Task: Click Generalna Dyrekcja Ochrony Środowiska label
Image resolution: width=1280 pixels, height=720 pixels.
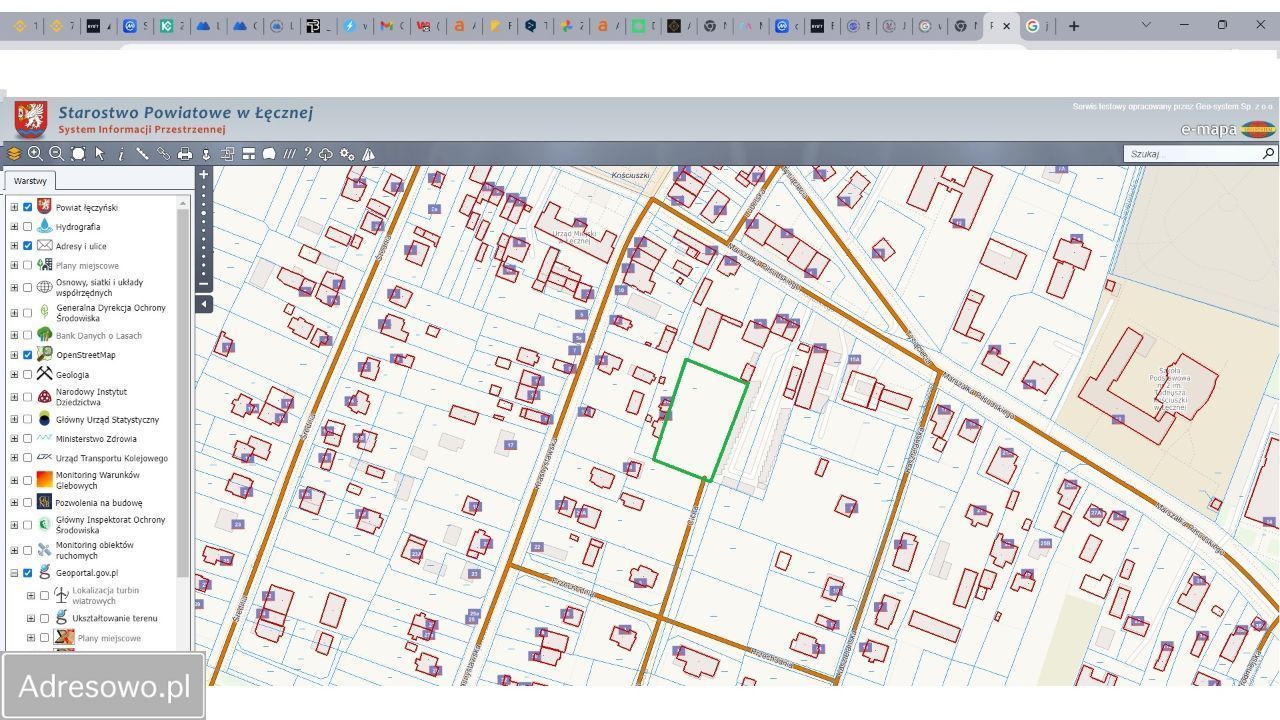Action: click(x=111, y=313)
